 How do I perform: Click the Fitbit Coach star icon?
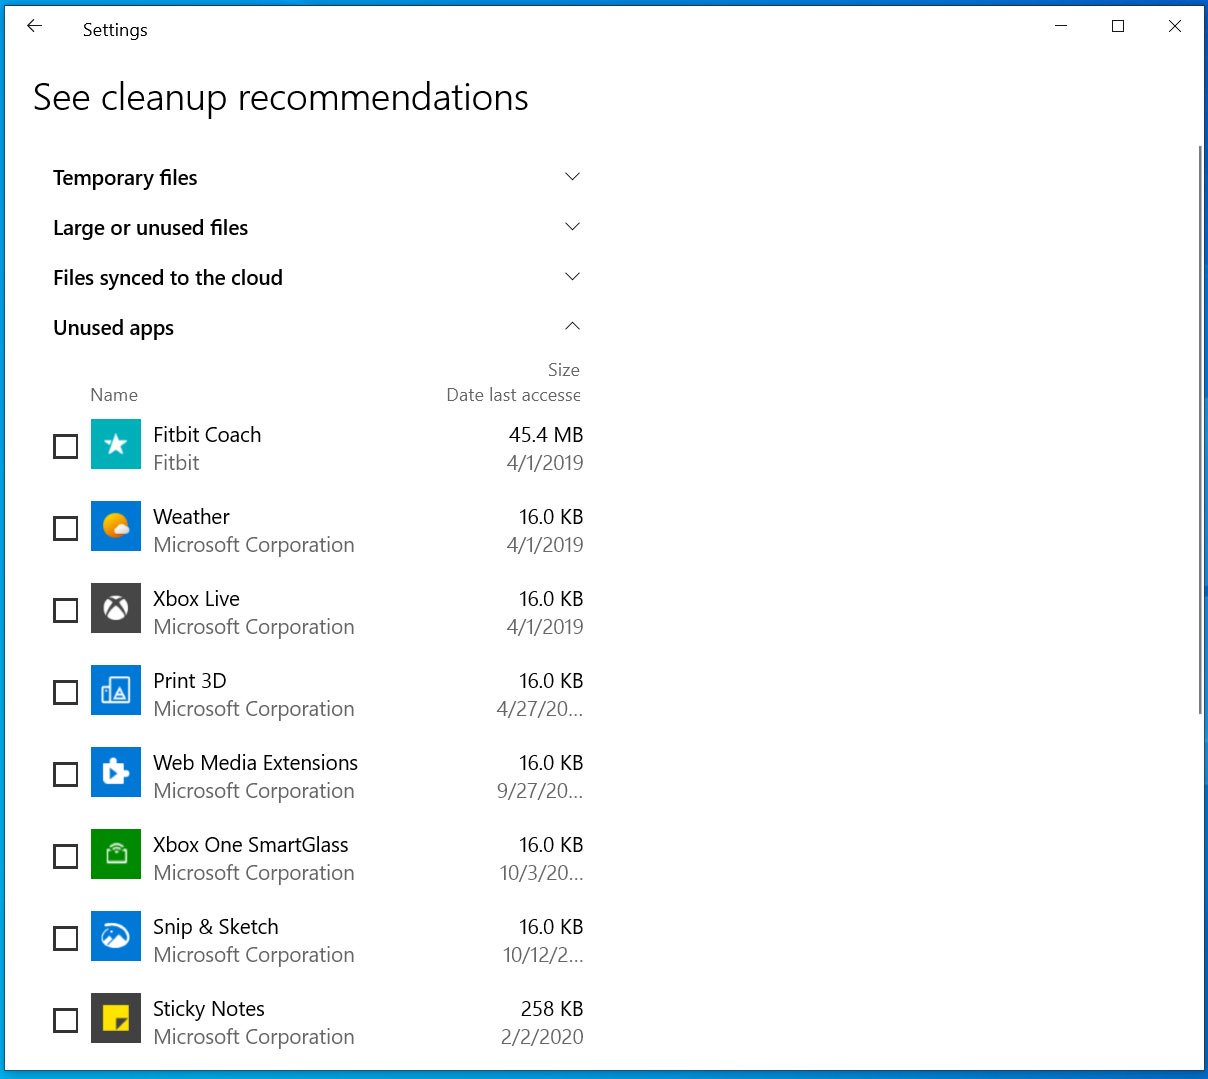click(x=116, y=444)
